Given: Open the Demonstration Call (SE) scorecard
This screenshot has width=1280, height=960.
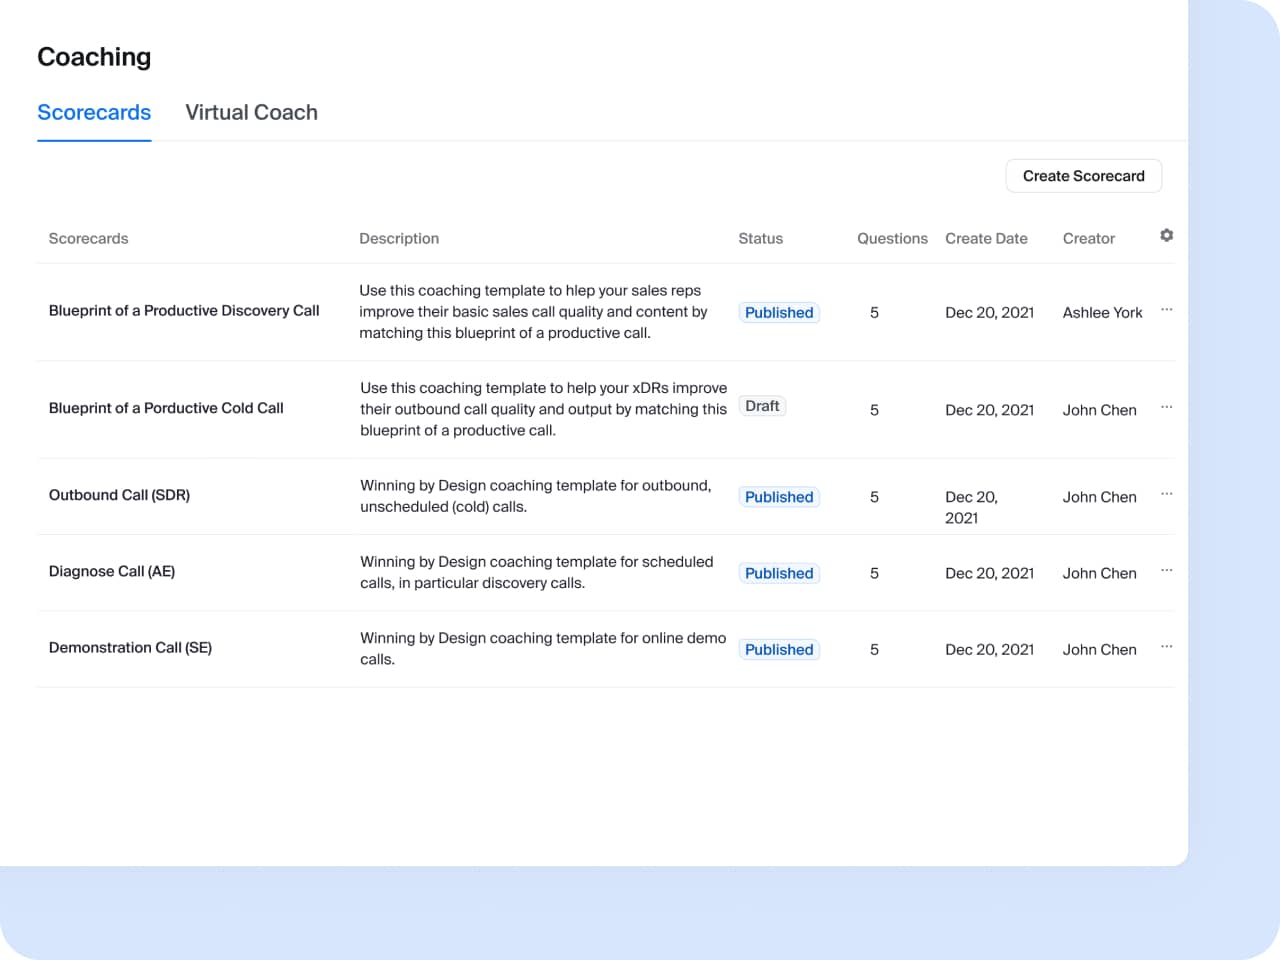Looking at the screenshot, I should (130, 648).
